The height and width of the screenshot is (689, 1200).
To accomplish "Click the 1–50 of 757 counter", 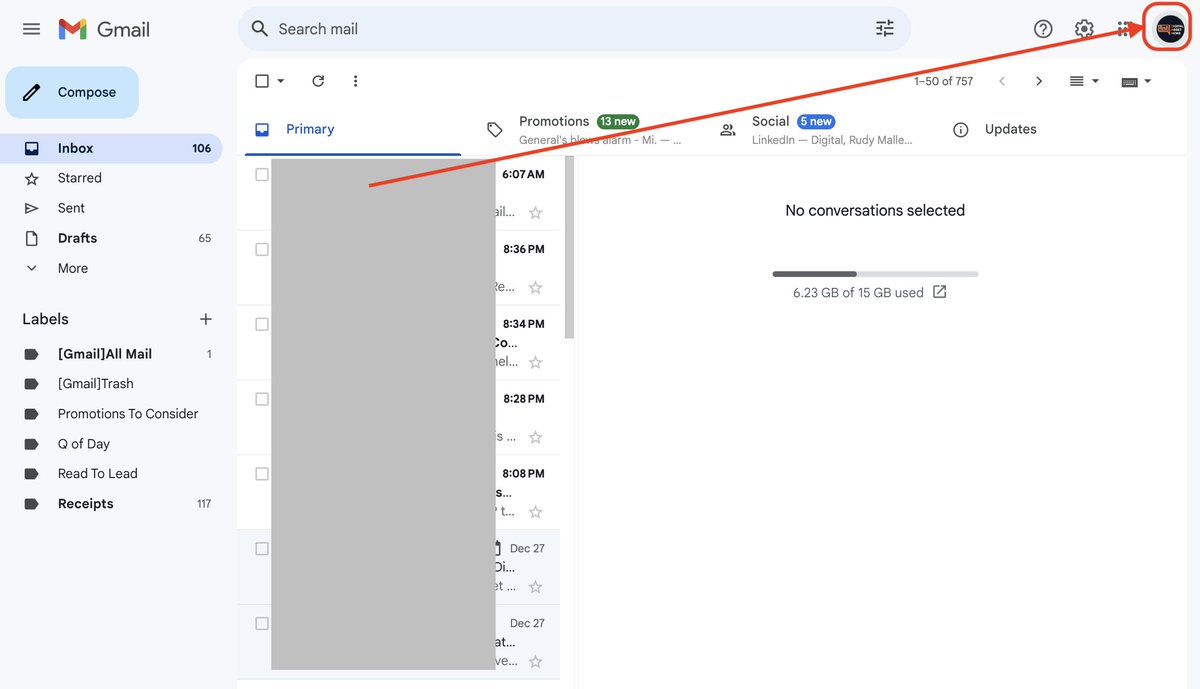I will pyautogui.click(x=943, y=81).
